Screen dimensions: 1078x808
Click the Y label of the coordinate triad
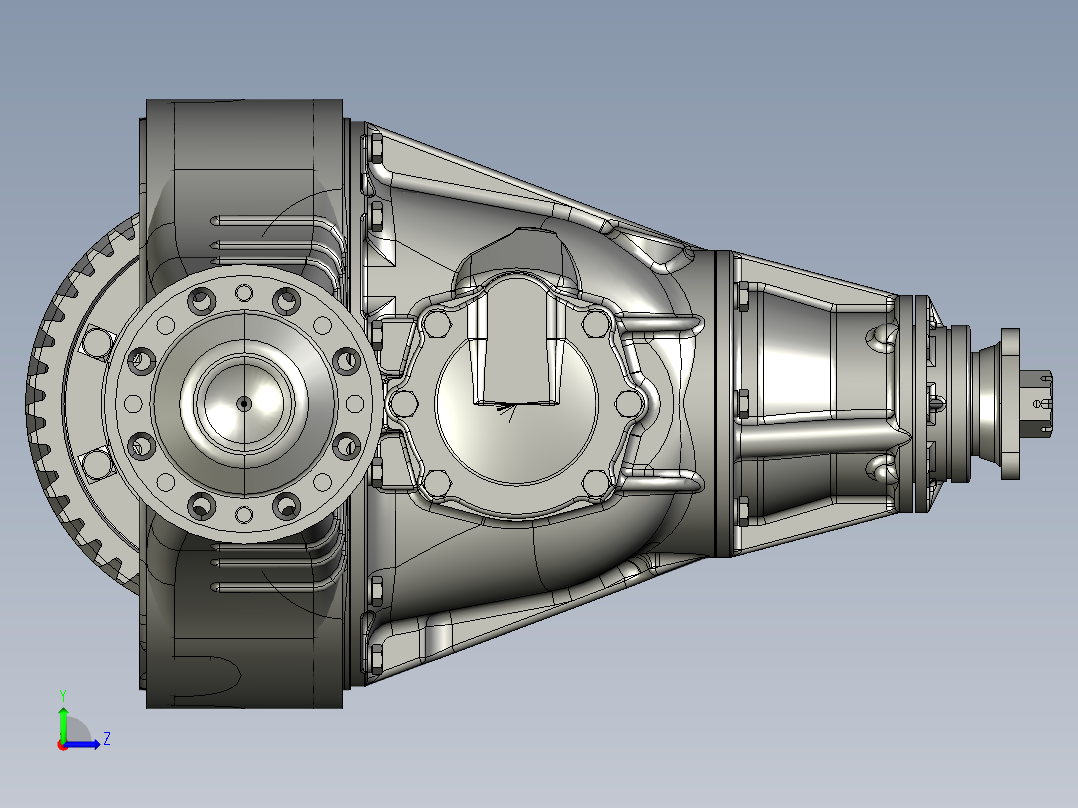click(63, 695)
